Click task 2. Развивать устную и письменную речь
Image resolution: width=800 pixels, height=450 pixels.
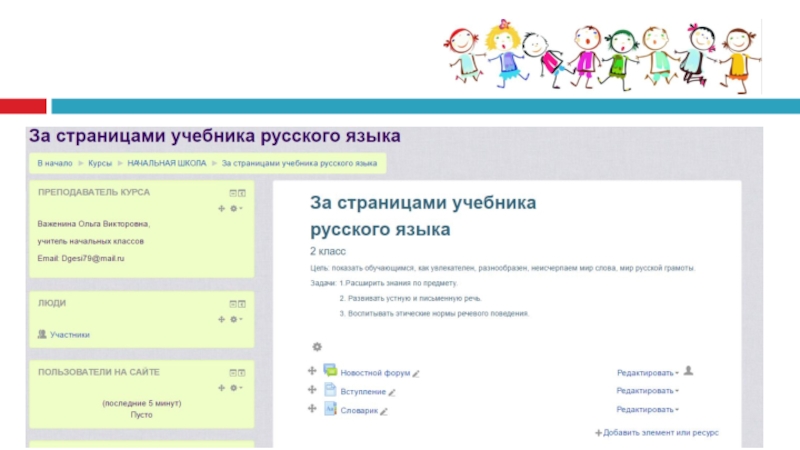point(410,298)
